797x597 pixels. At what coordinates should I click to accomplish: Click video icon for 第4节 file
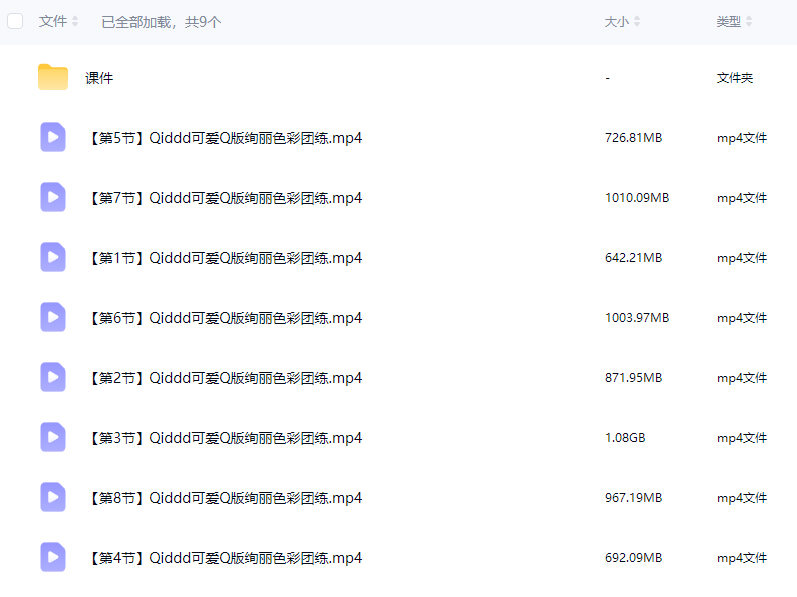click(53, 557)
